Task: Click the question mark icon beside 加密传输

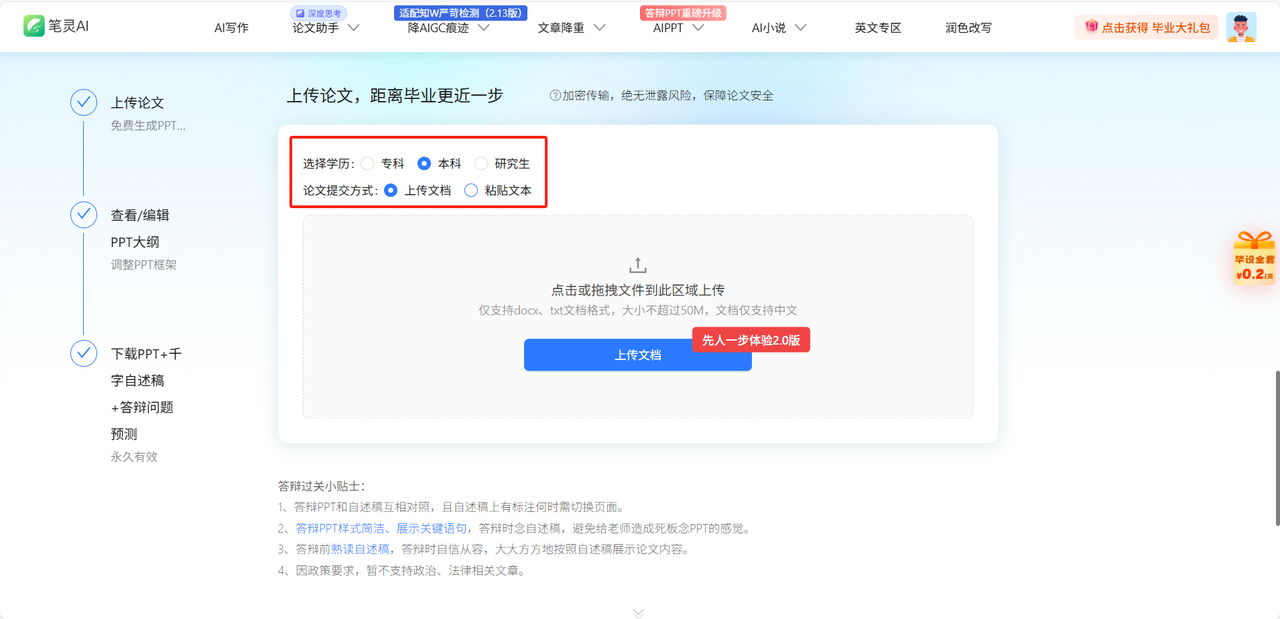Action: (x=555, y=96)
